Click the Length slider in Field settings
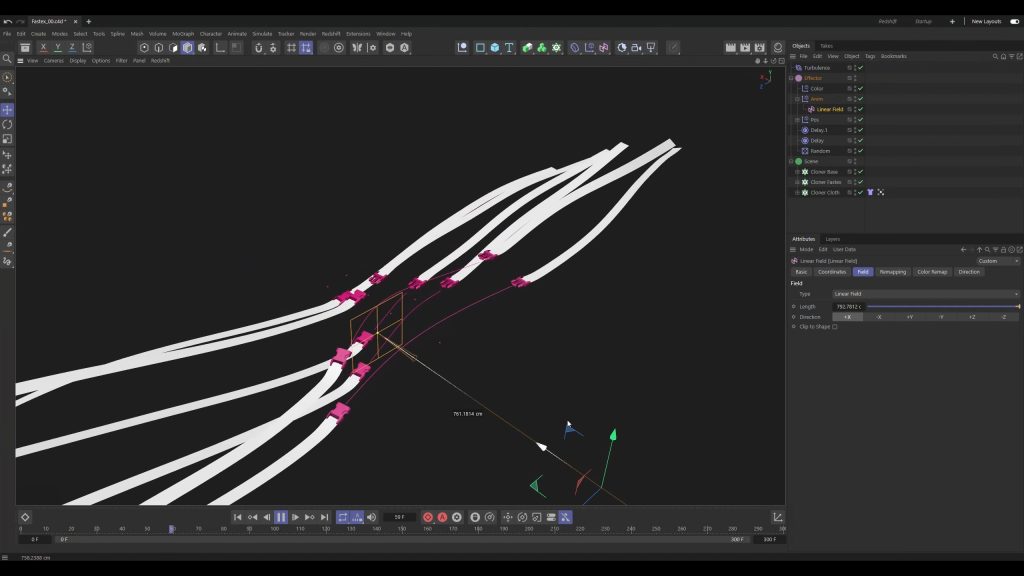The width and height of the screenshot is (1024, 576). coord(943,306)
